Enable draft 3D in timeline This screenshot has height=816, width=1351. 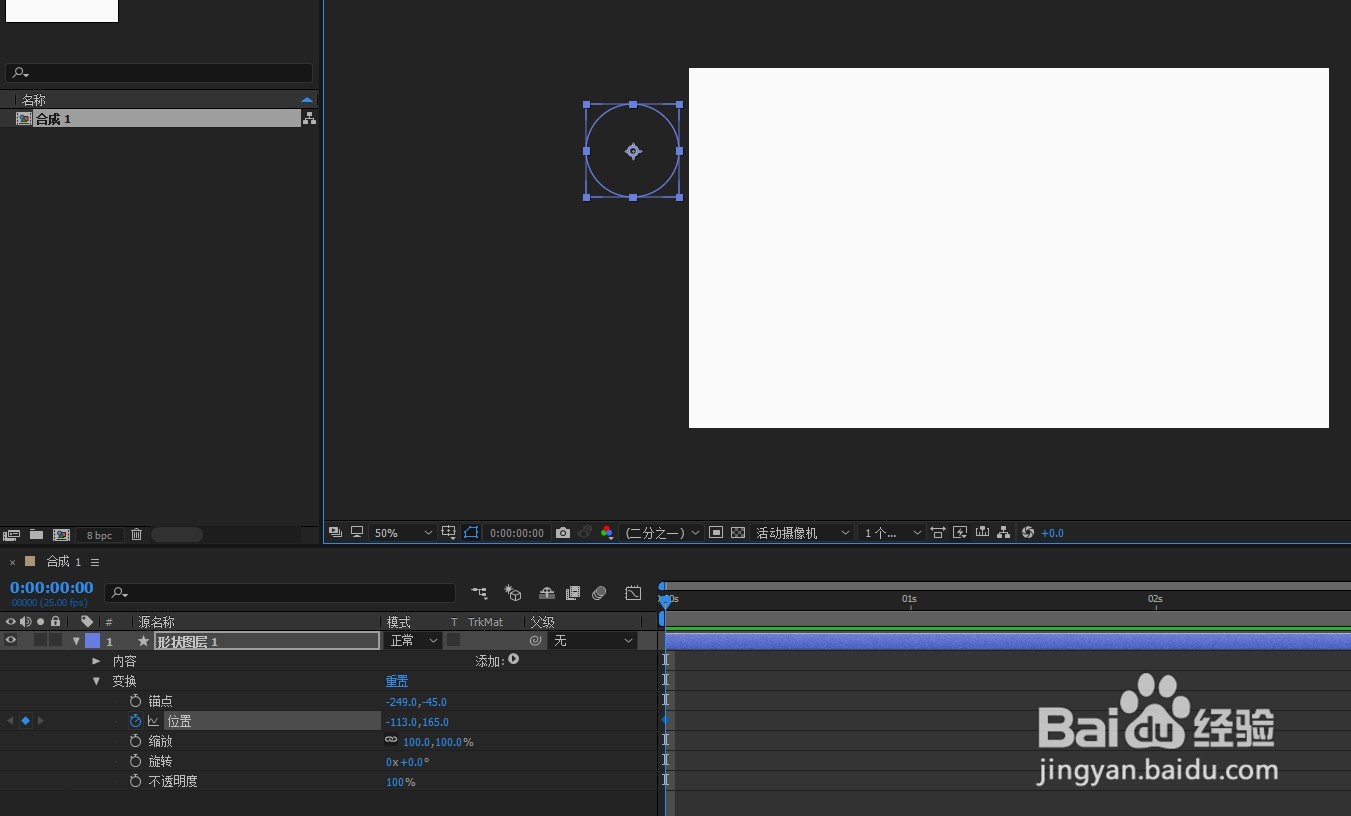coord(513,593)
